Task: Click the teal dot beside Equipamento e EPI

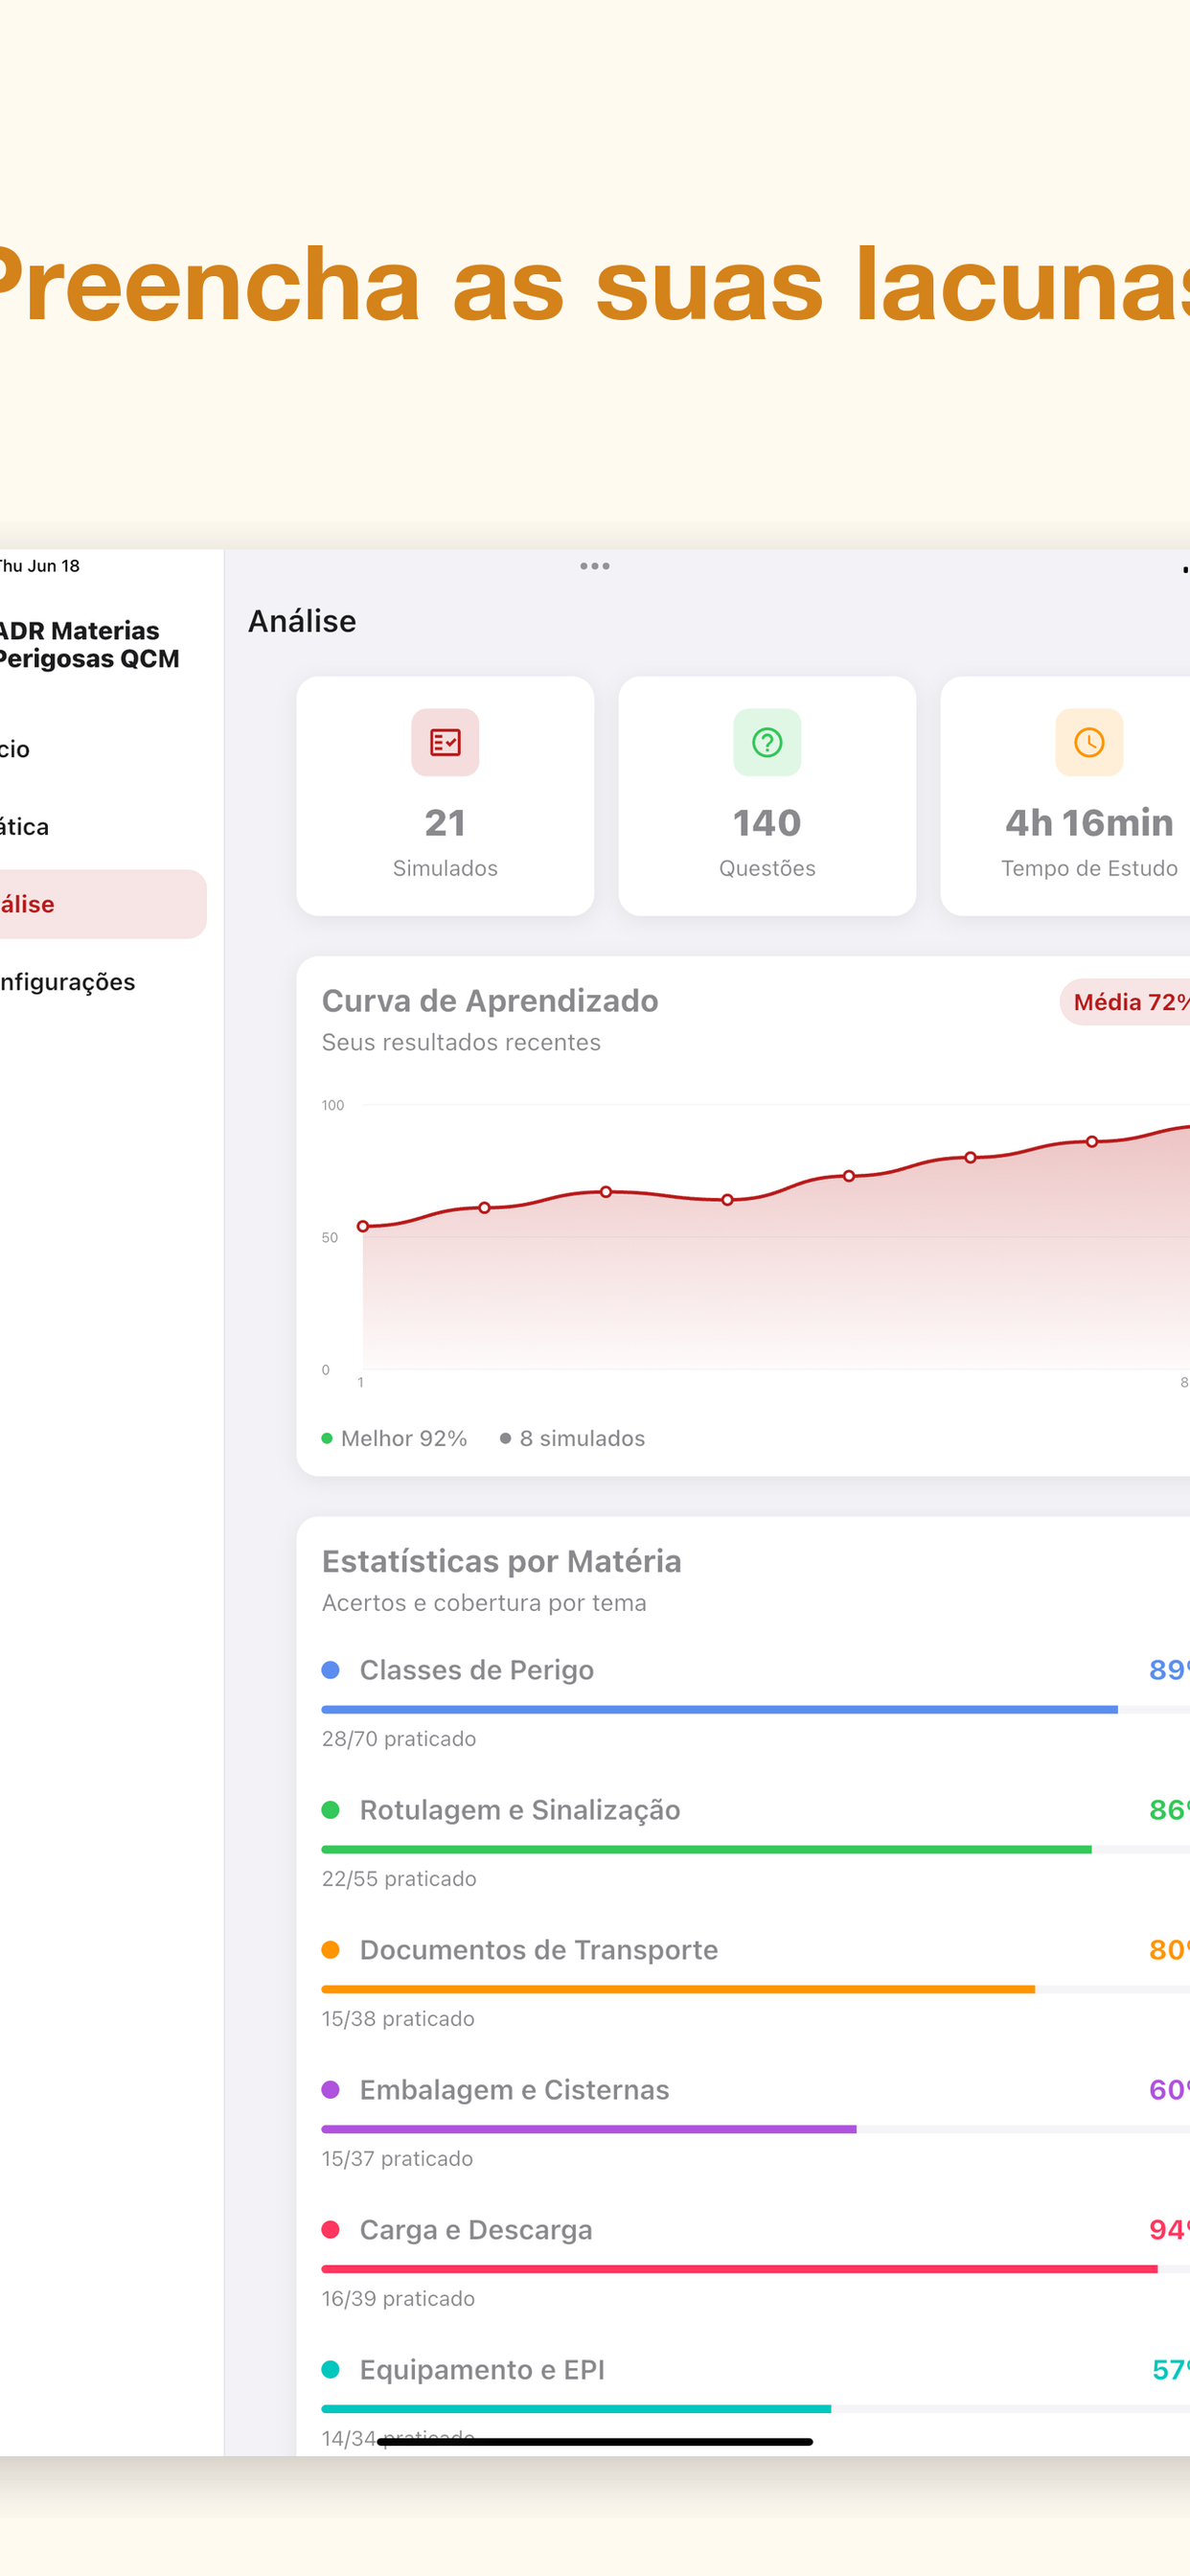Action: [331, 2370]
